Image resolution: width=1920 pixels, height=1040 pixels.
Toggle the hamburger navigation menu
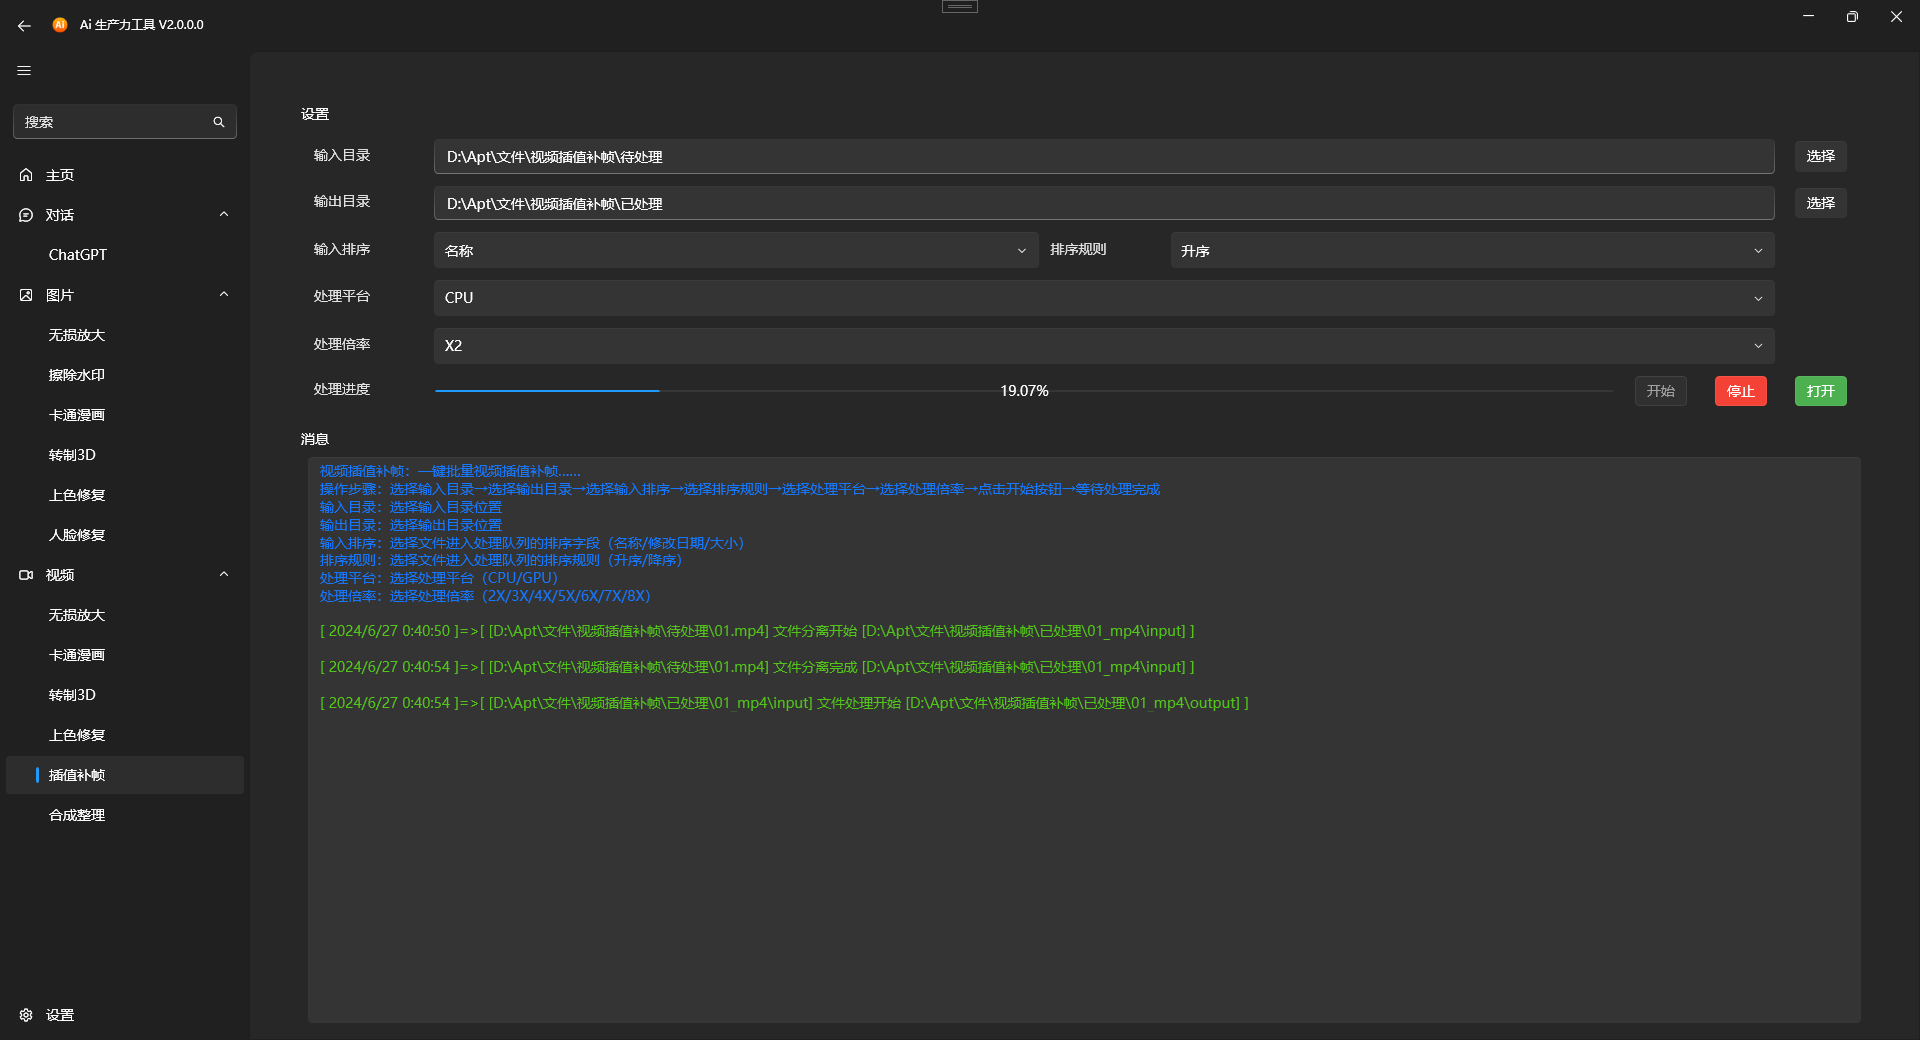click(x=24, y=71)
